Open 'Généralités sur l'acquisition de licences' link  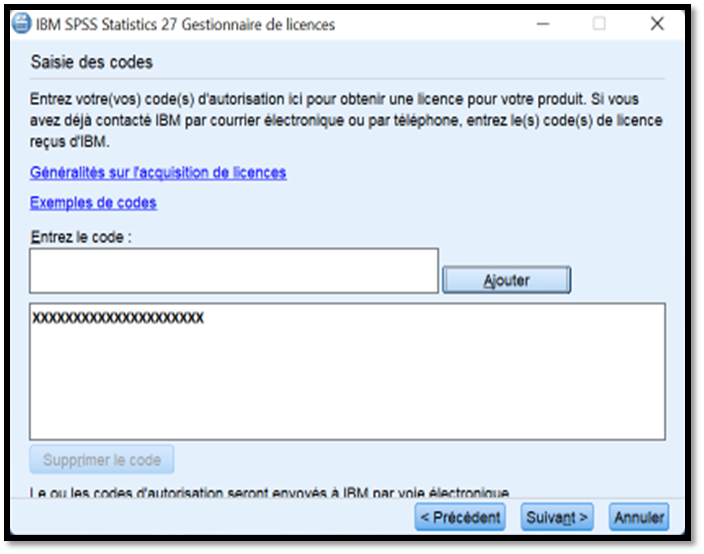[x=158, y=172]
